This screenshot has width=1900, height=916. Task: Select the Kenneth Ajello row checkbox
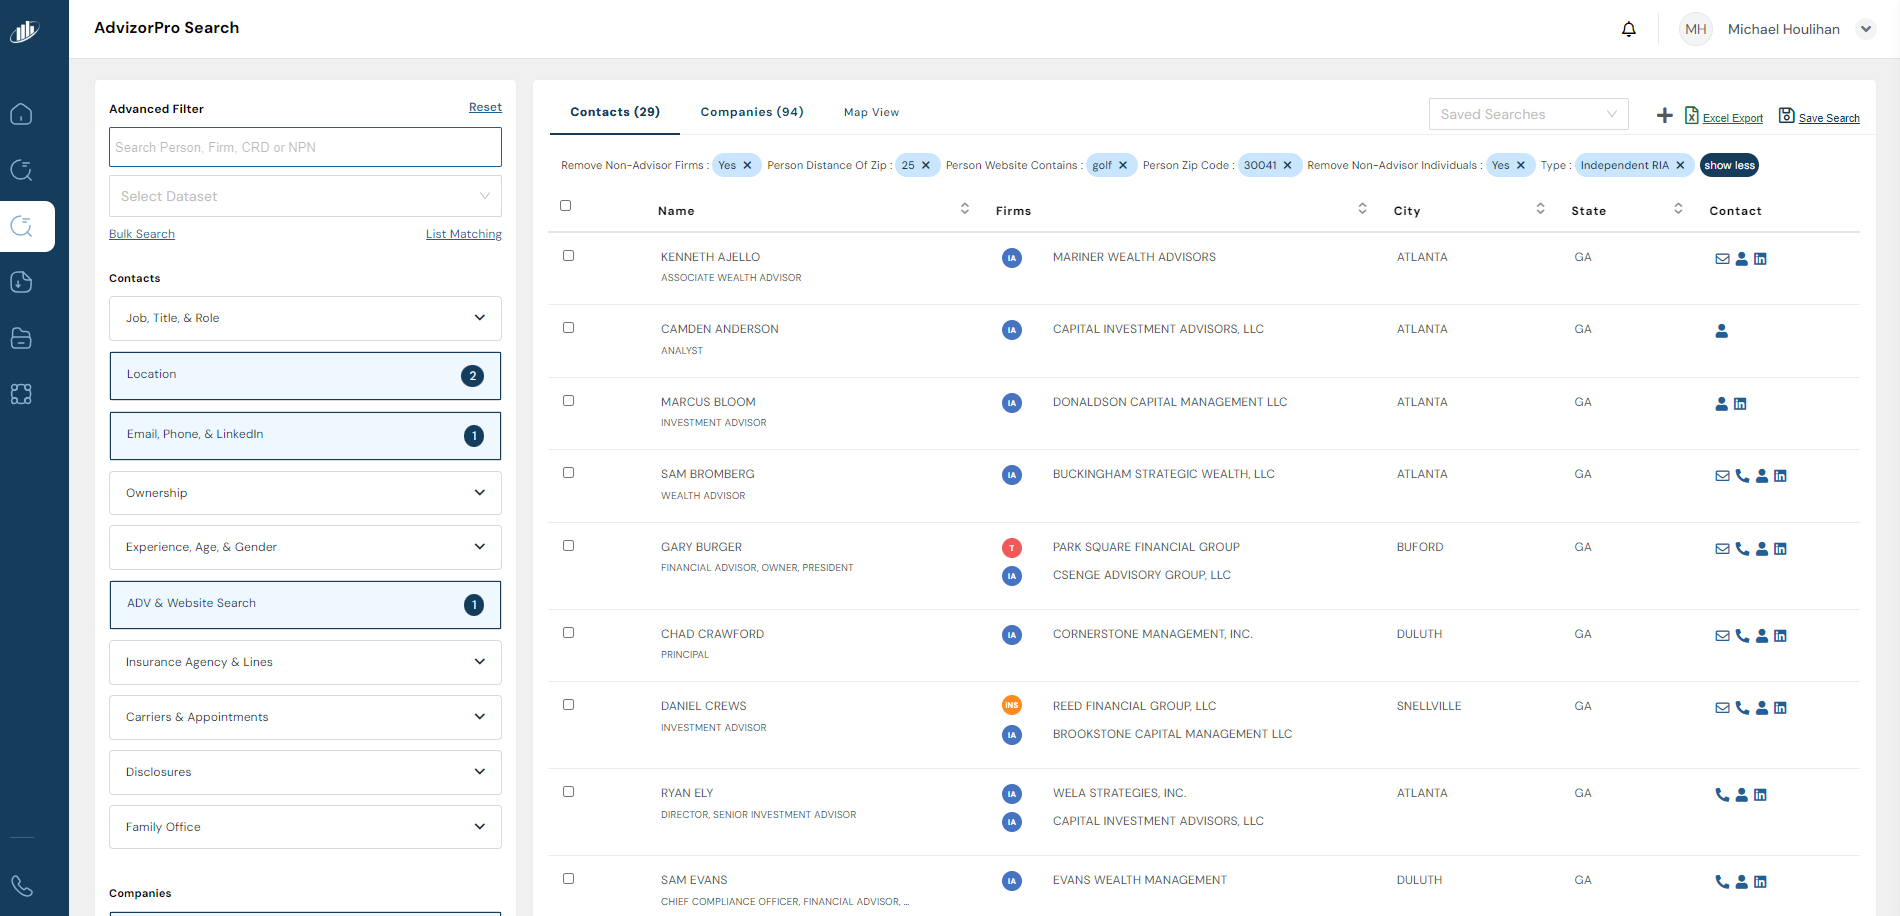[568, 256]
